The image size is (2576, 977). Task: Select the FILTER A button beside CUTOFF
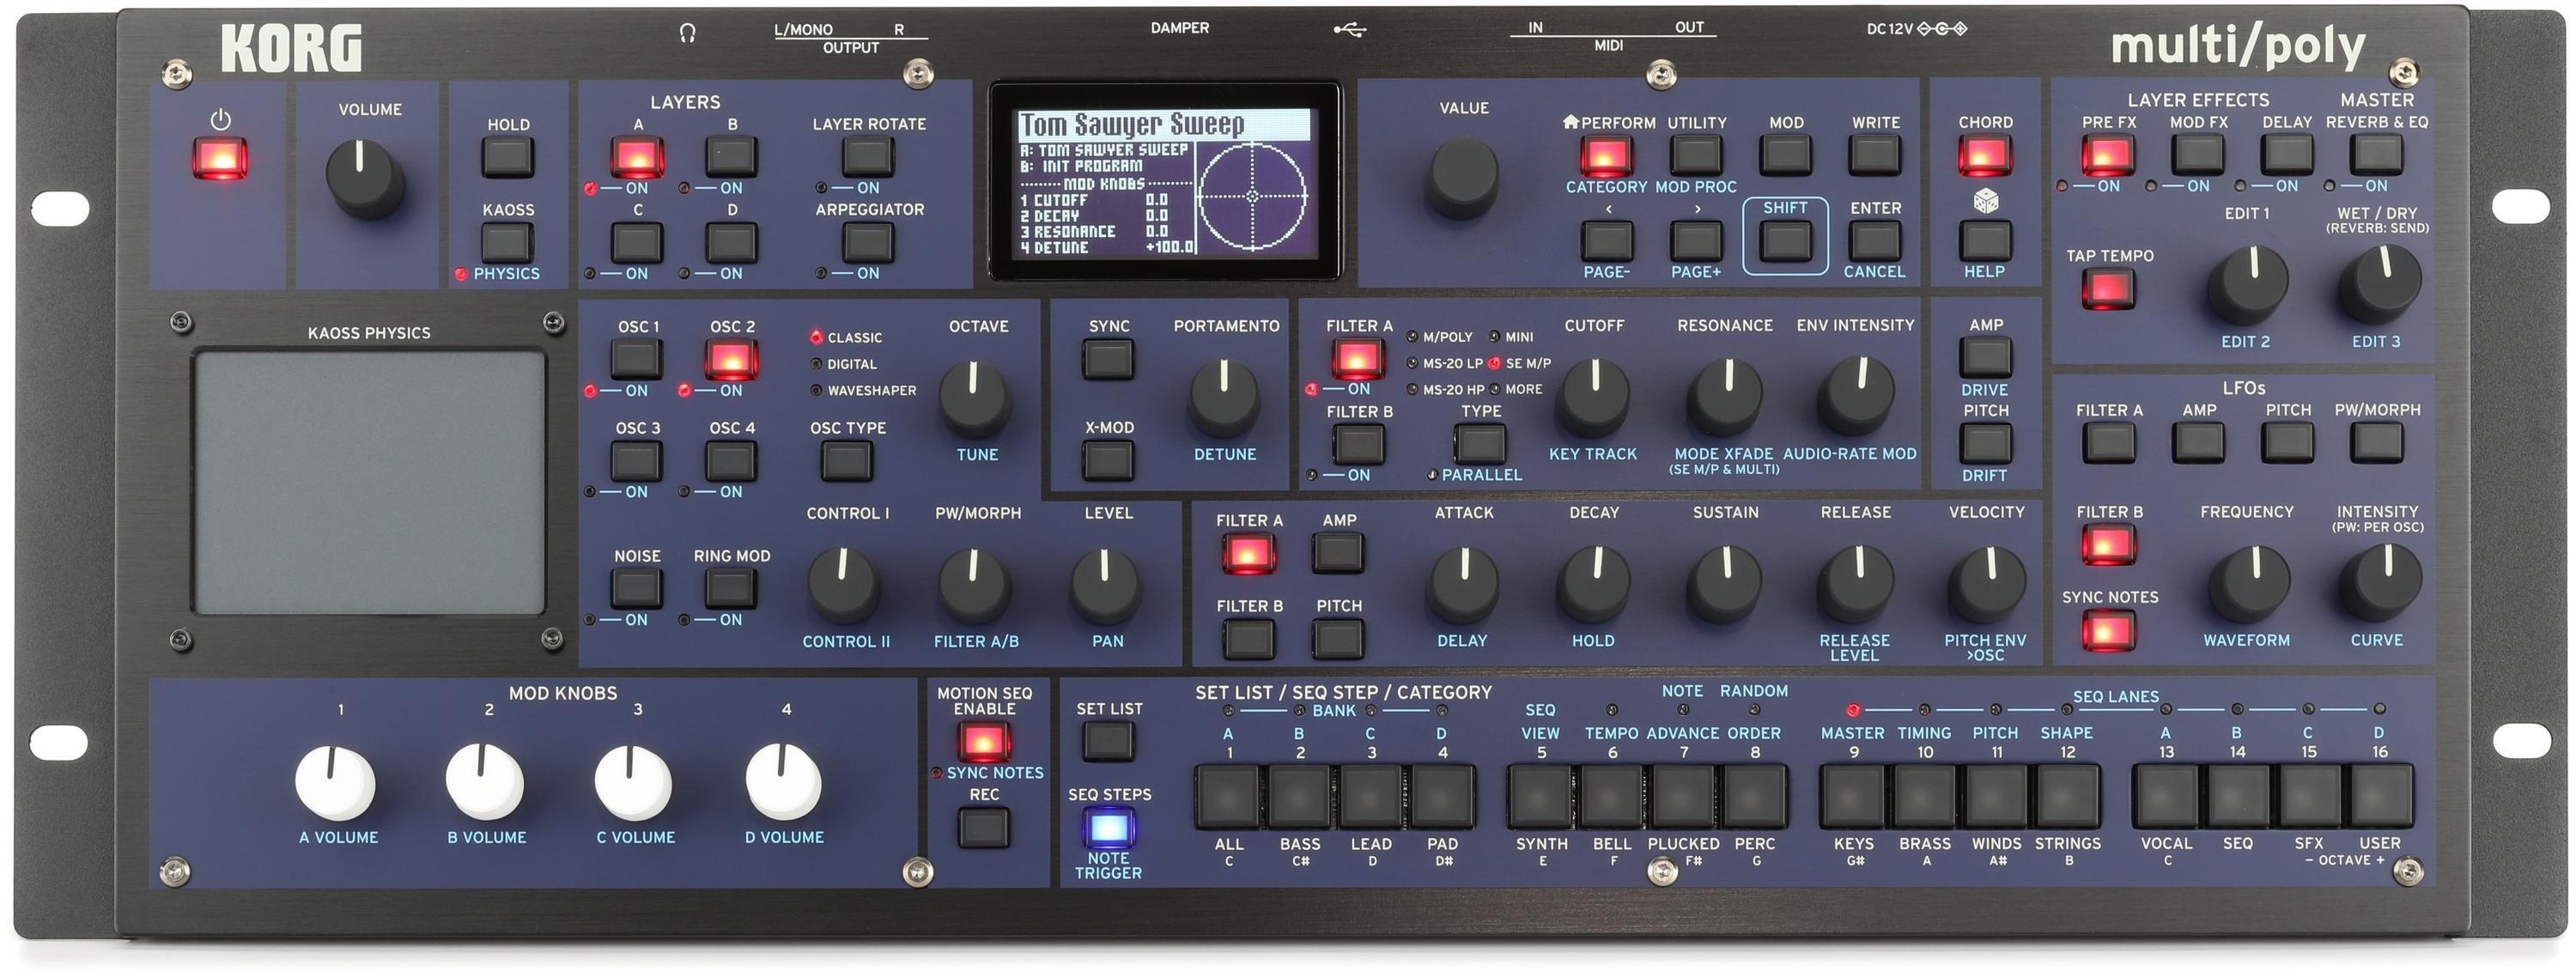click(x=1358, y=358)
